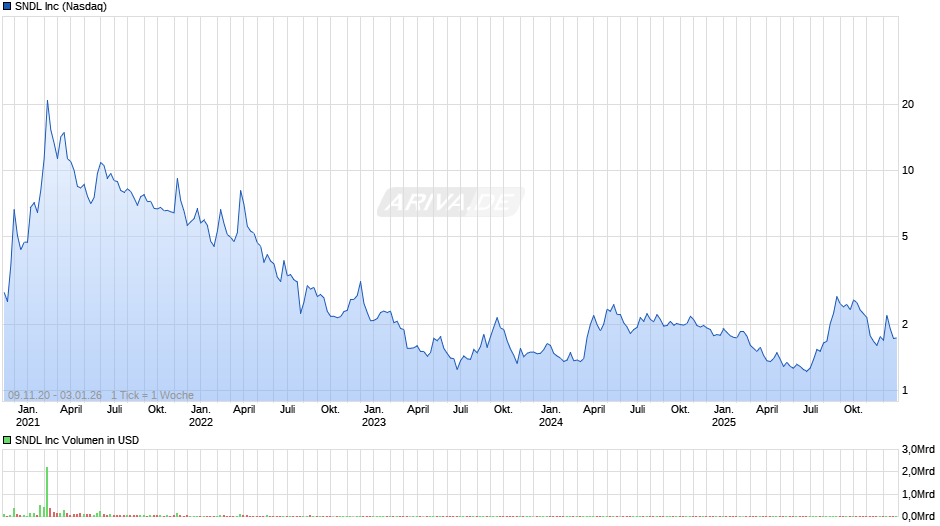Select the 'SNDL Inc Volumen in USD' label

77,440
